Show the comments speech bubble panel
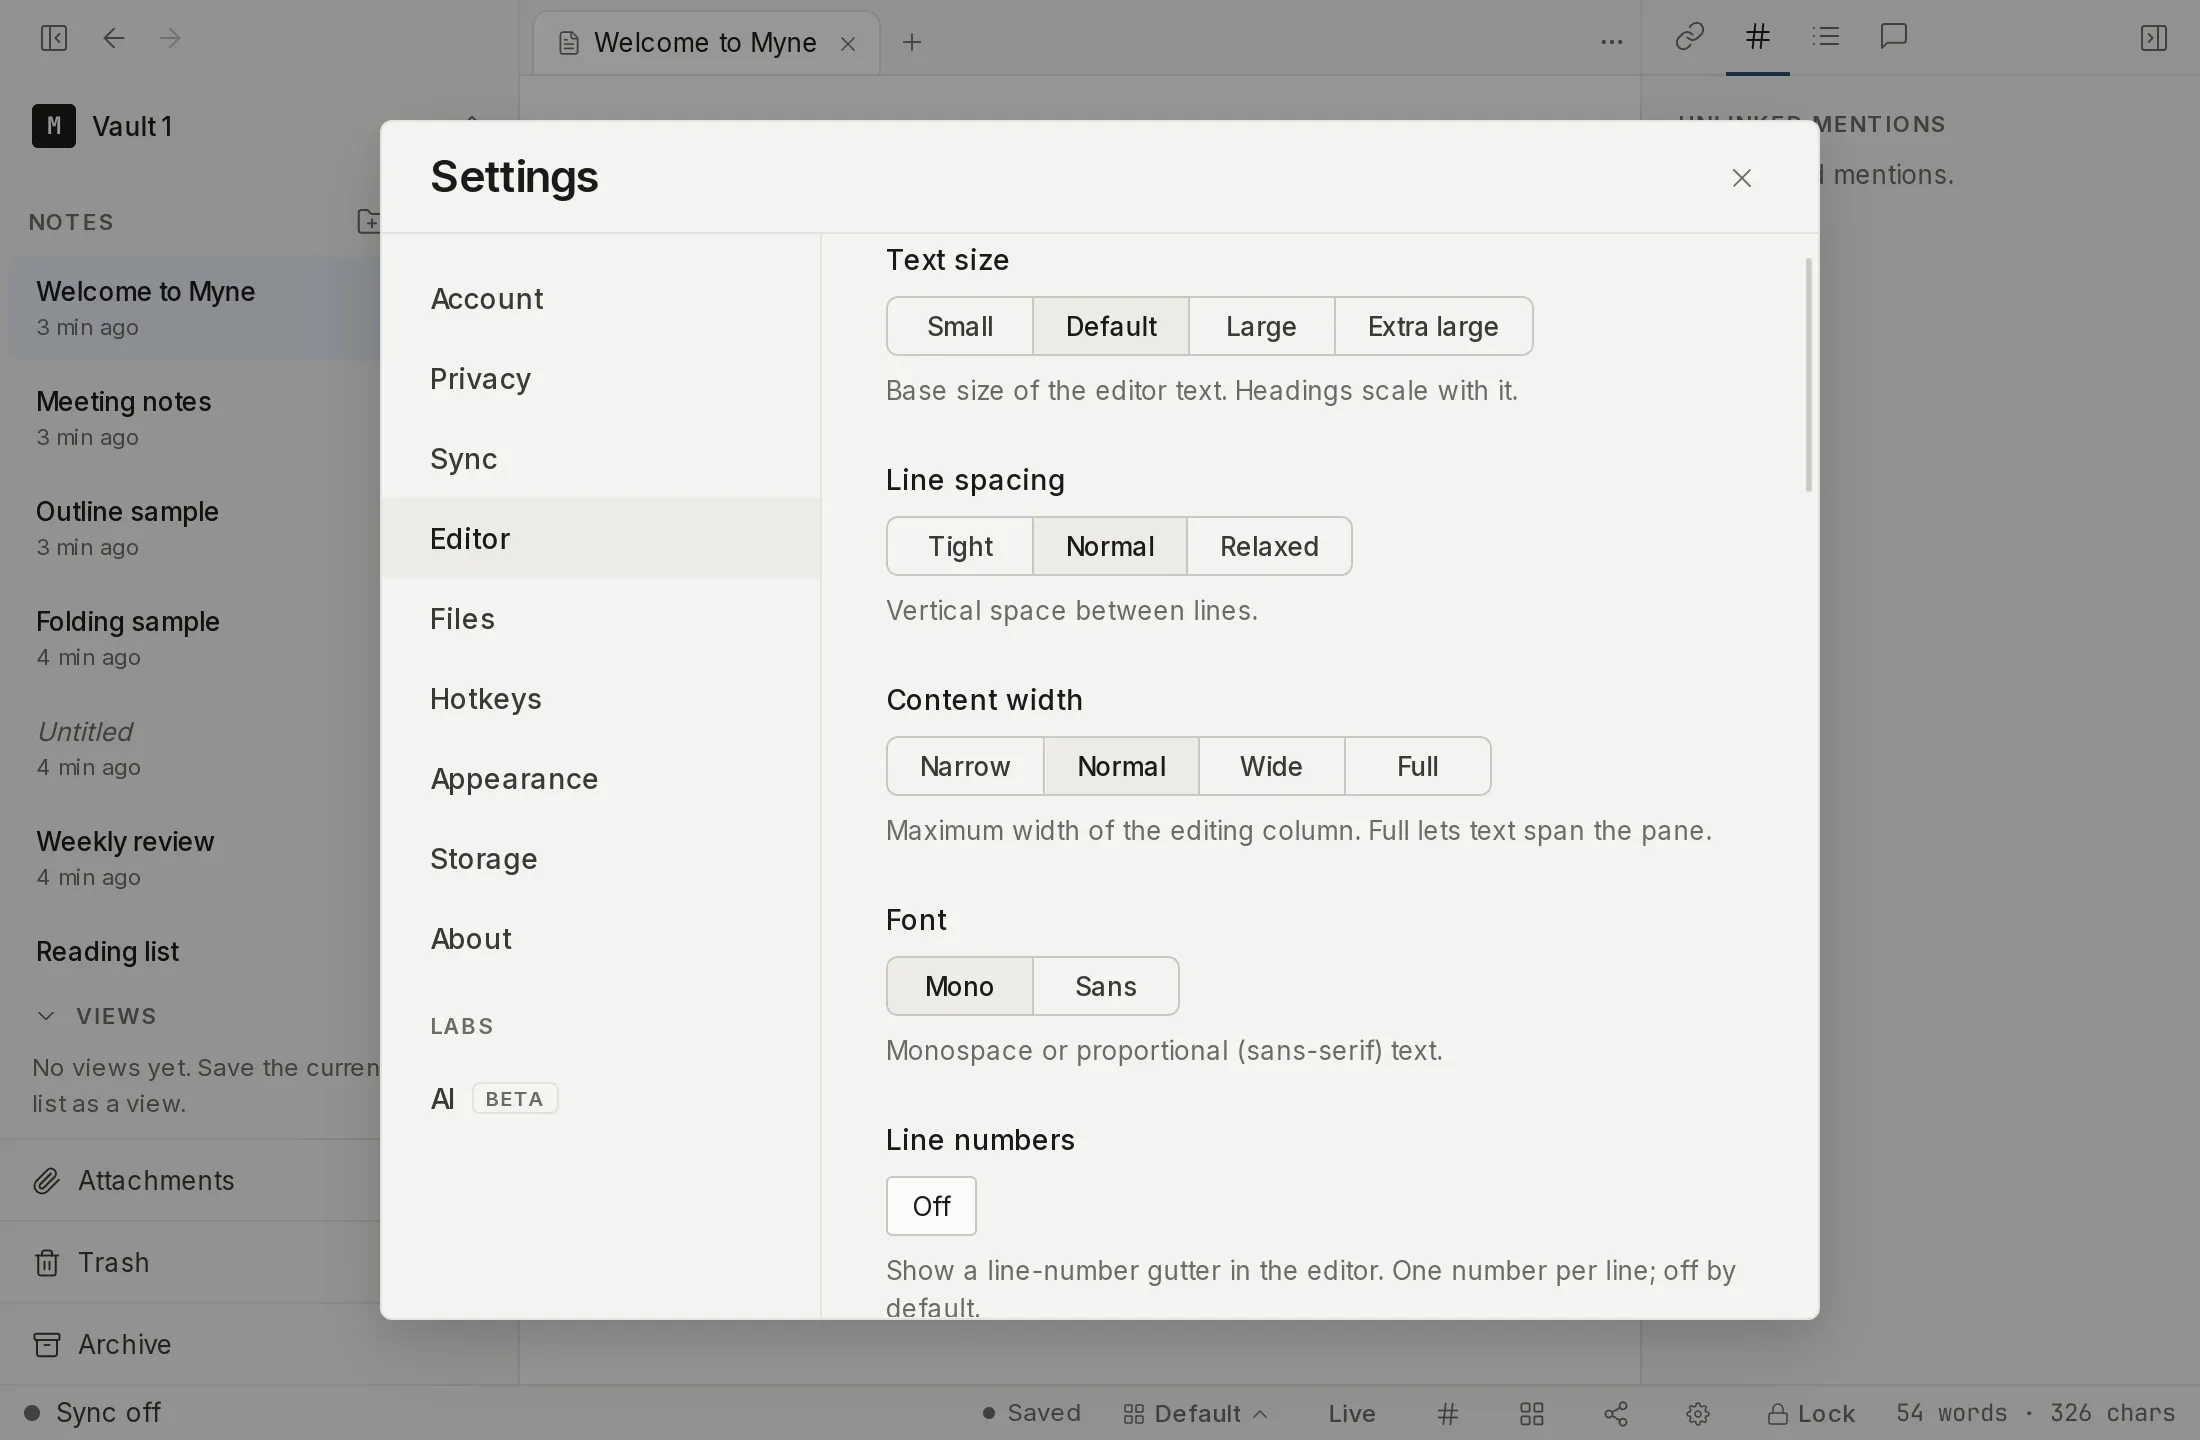Viewport: 2200px width, 1440px height. pyautogui.click(x=1894, y=37)
